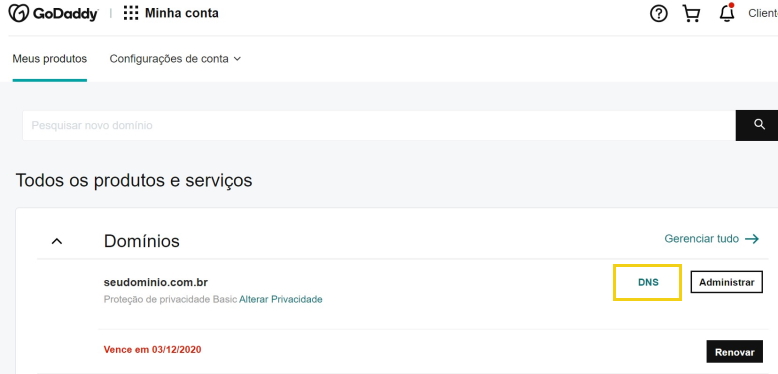Click the DNS button for seudominio.com.br
Viewport: 778px width, 374px height.
click(648, 282)
